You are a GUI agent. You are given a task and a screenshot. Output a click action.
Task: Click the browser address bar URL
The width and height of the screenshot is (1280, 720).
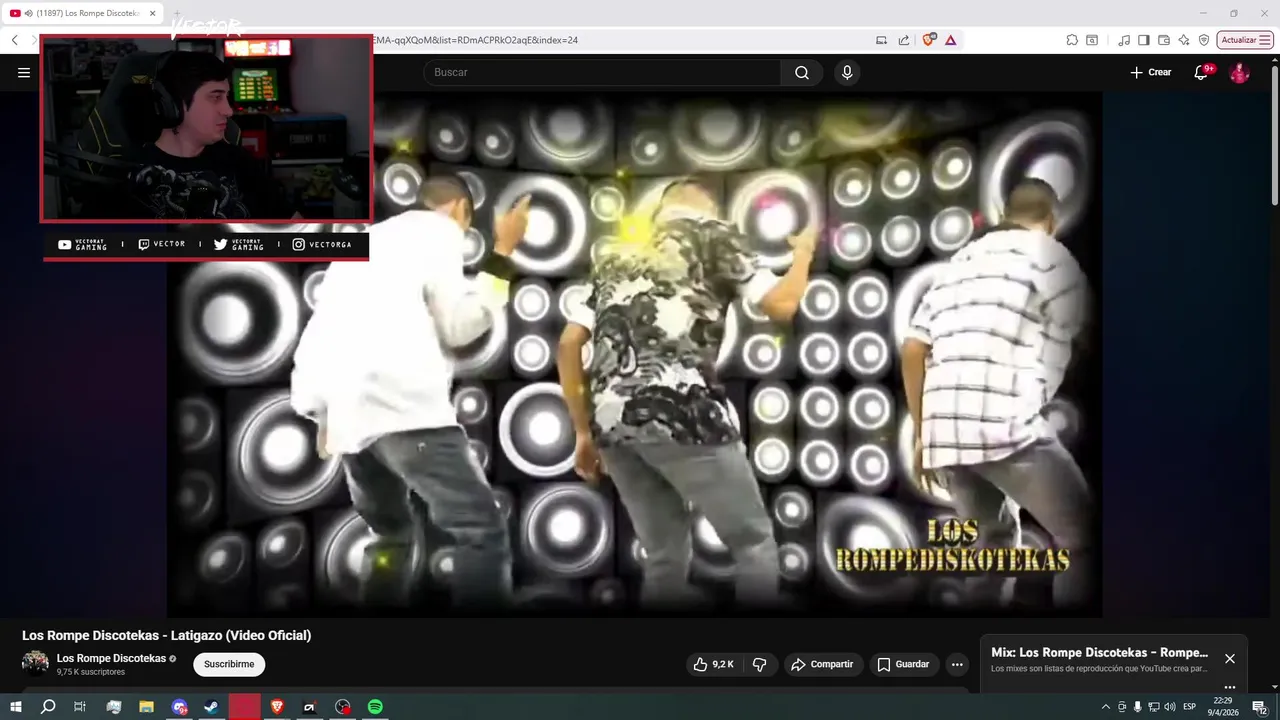click(475, 40)
